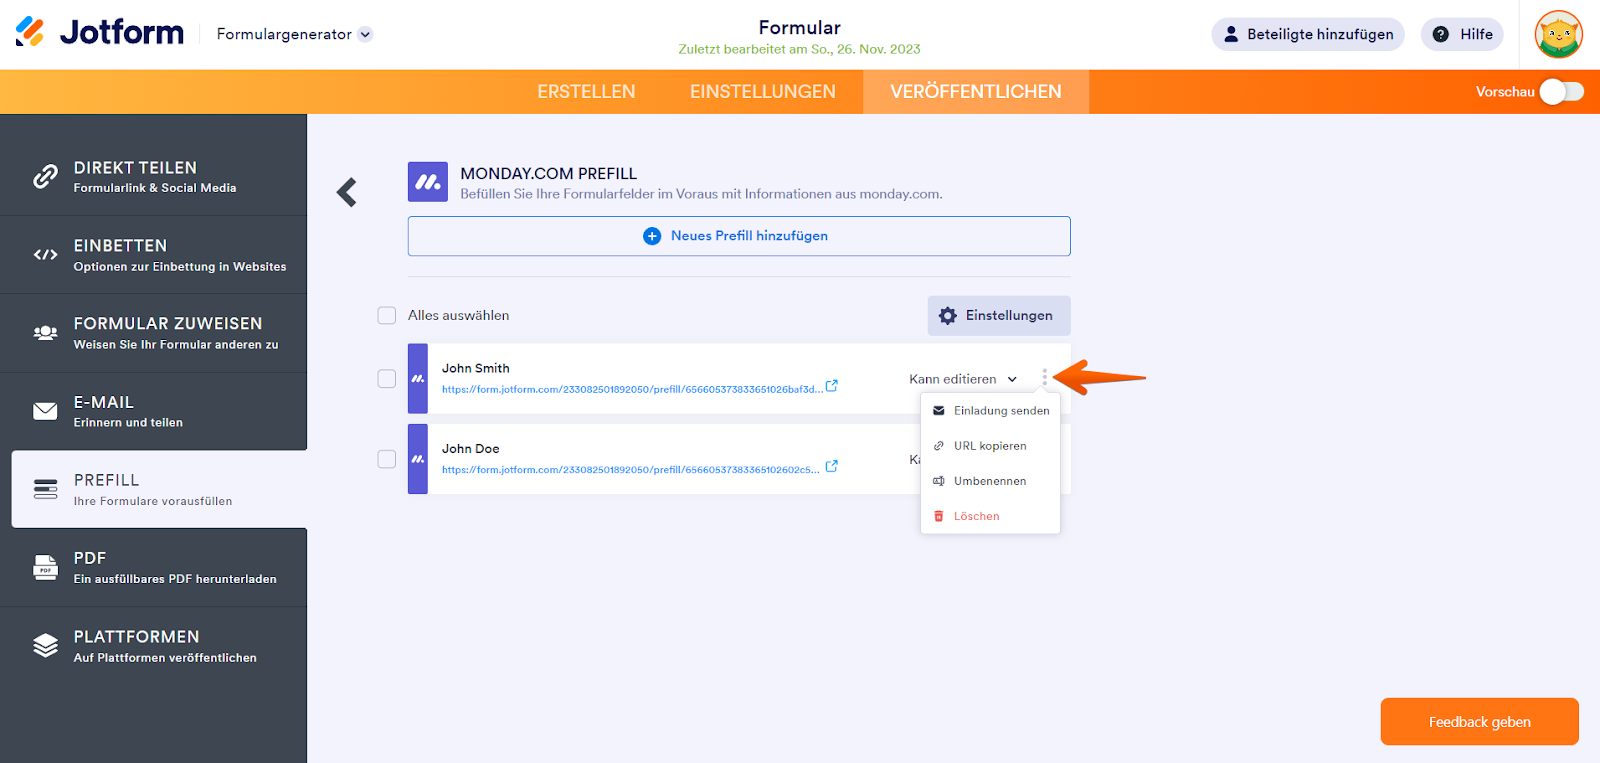Image resolution: width=1600 pixels, height=763 pixels.
Task: Switch to the EINSTELLUNGEN tab
Action: point(762,92)
